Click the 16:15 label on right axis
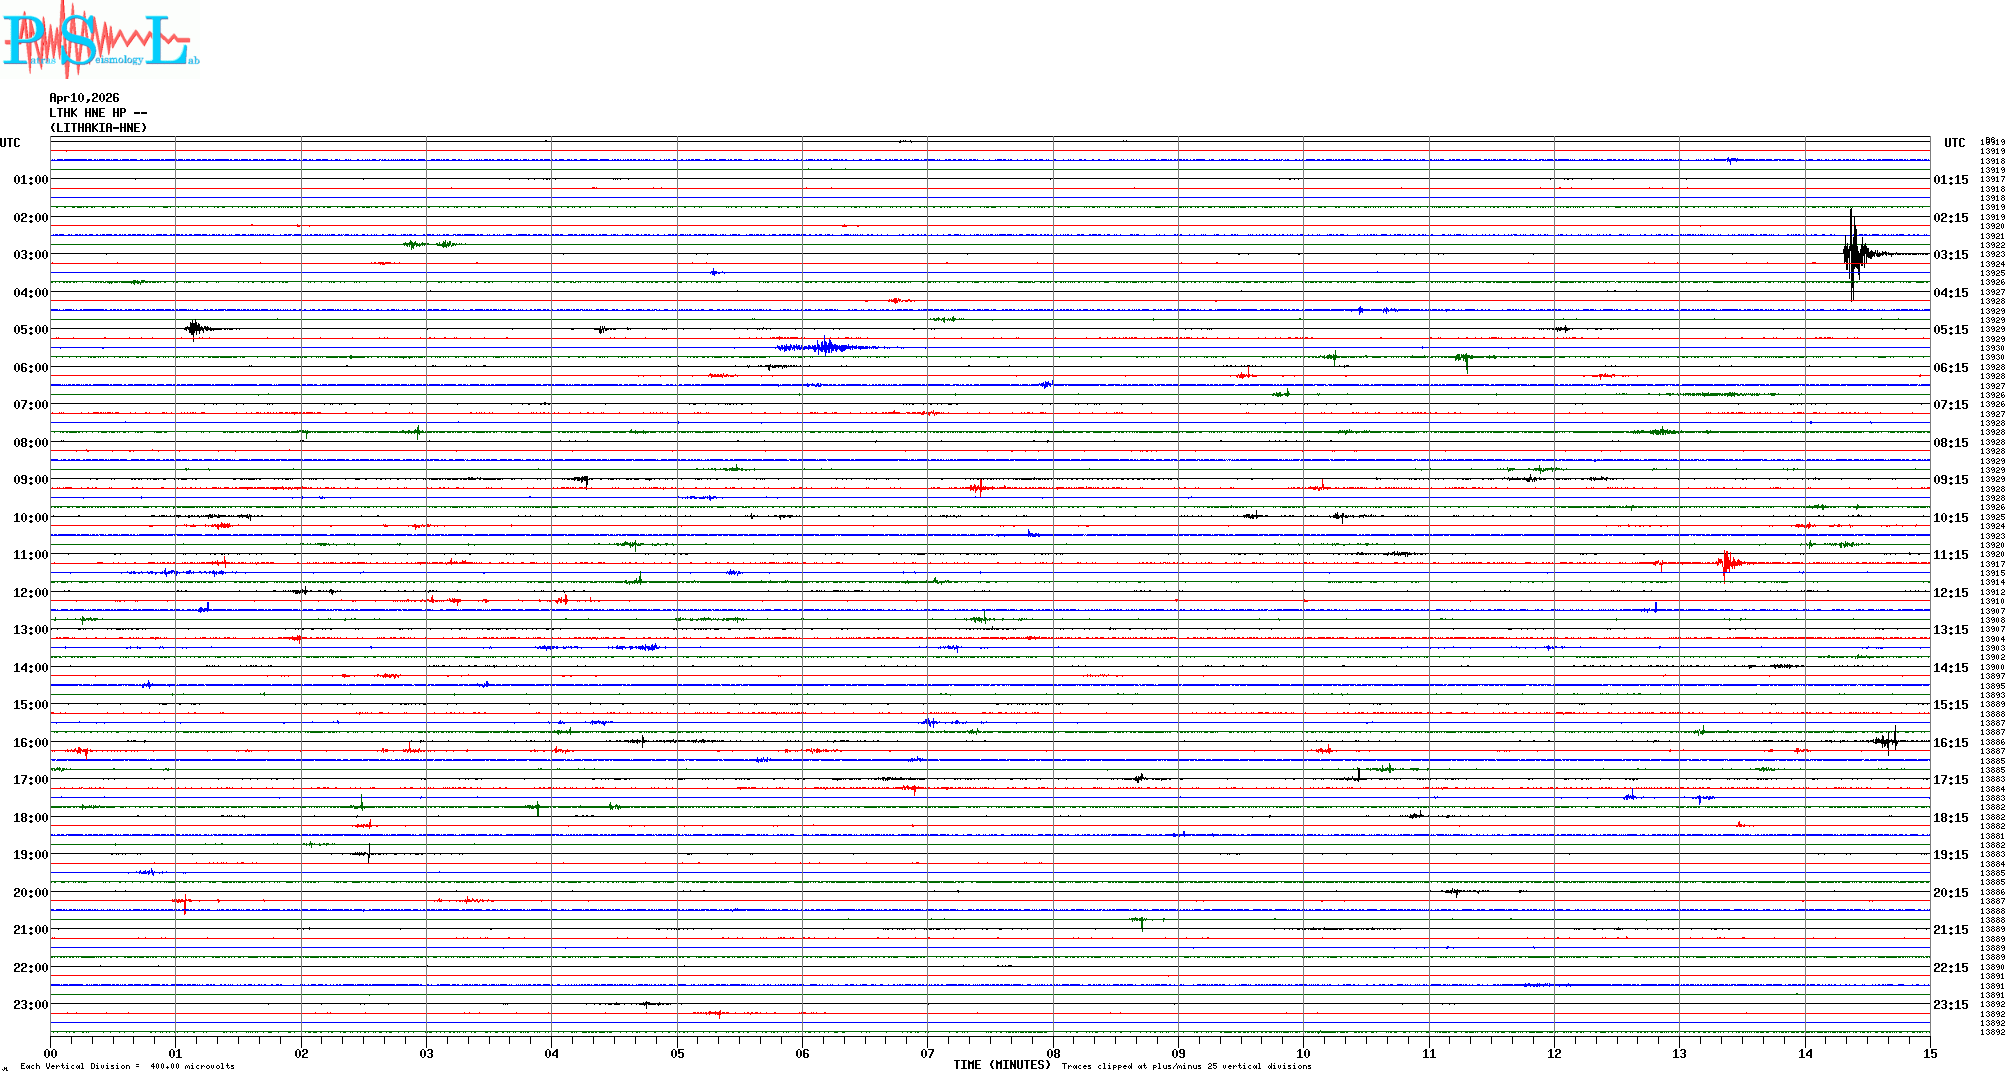 1950,743
